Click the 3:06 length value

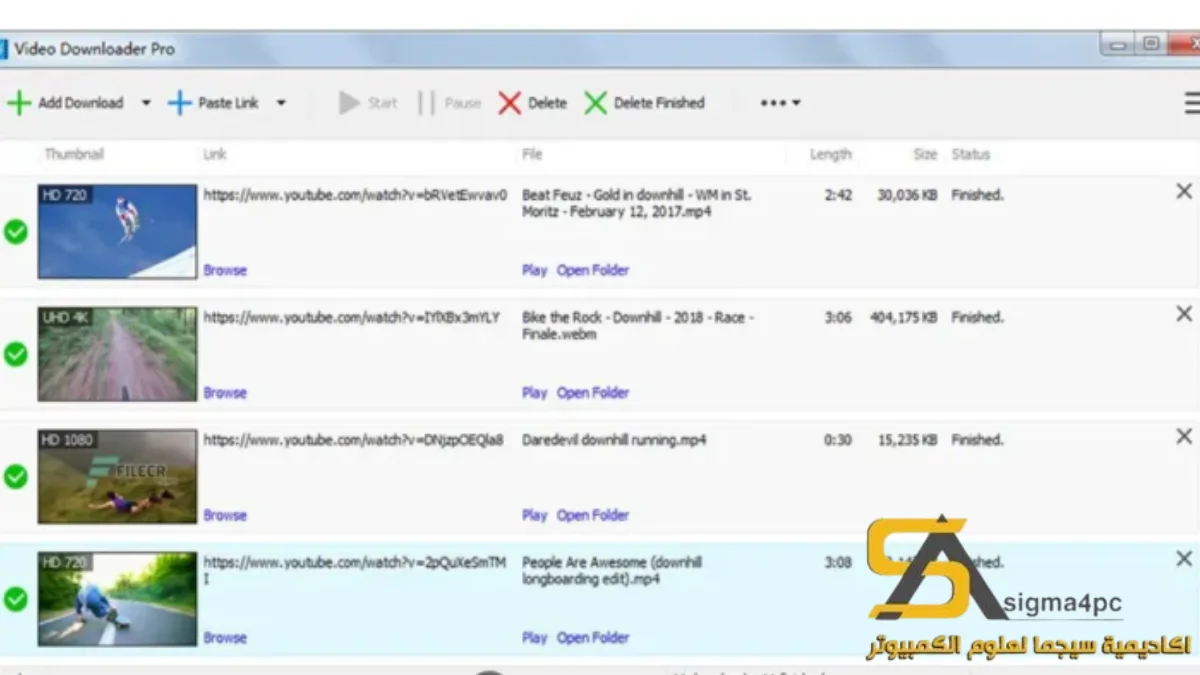click(x=838, y=317)
